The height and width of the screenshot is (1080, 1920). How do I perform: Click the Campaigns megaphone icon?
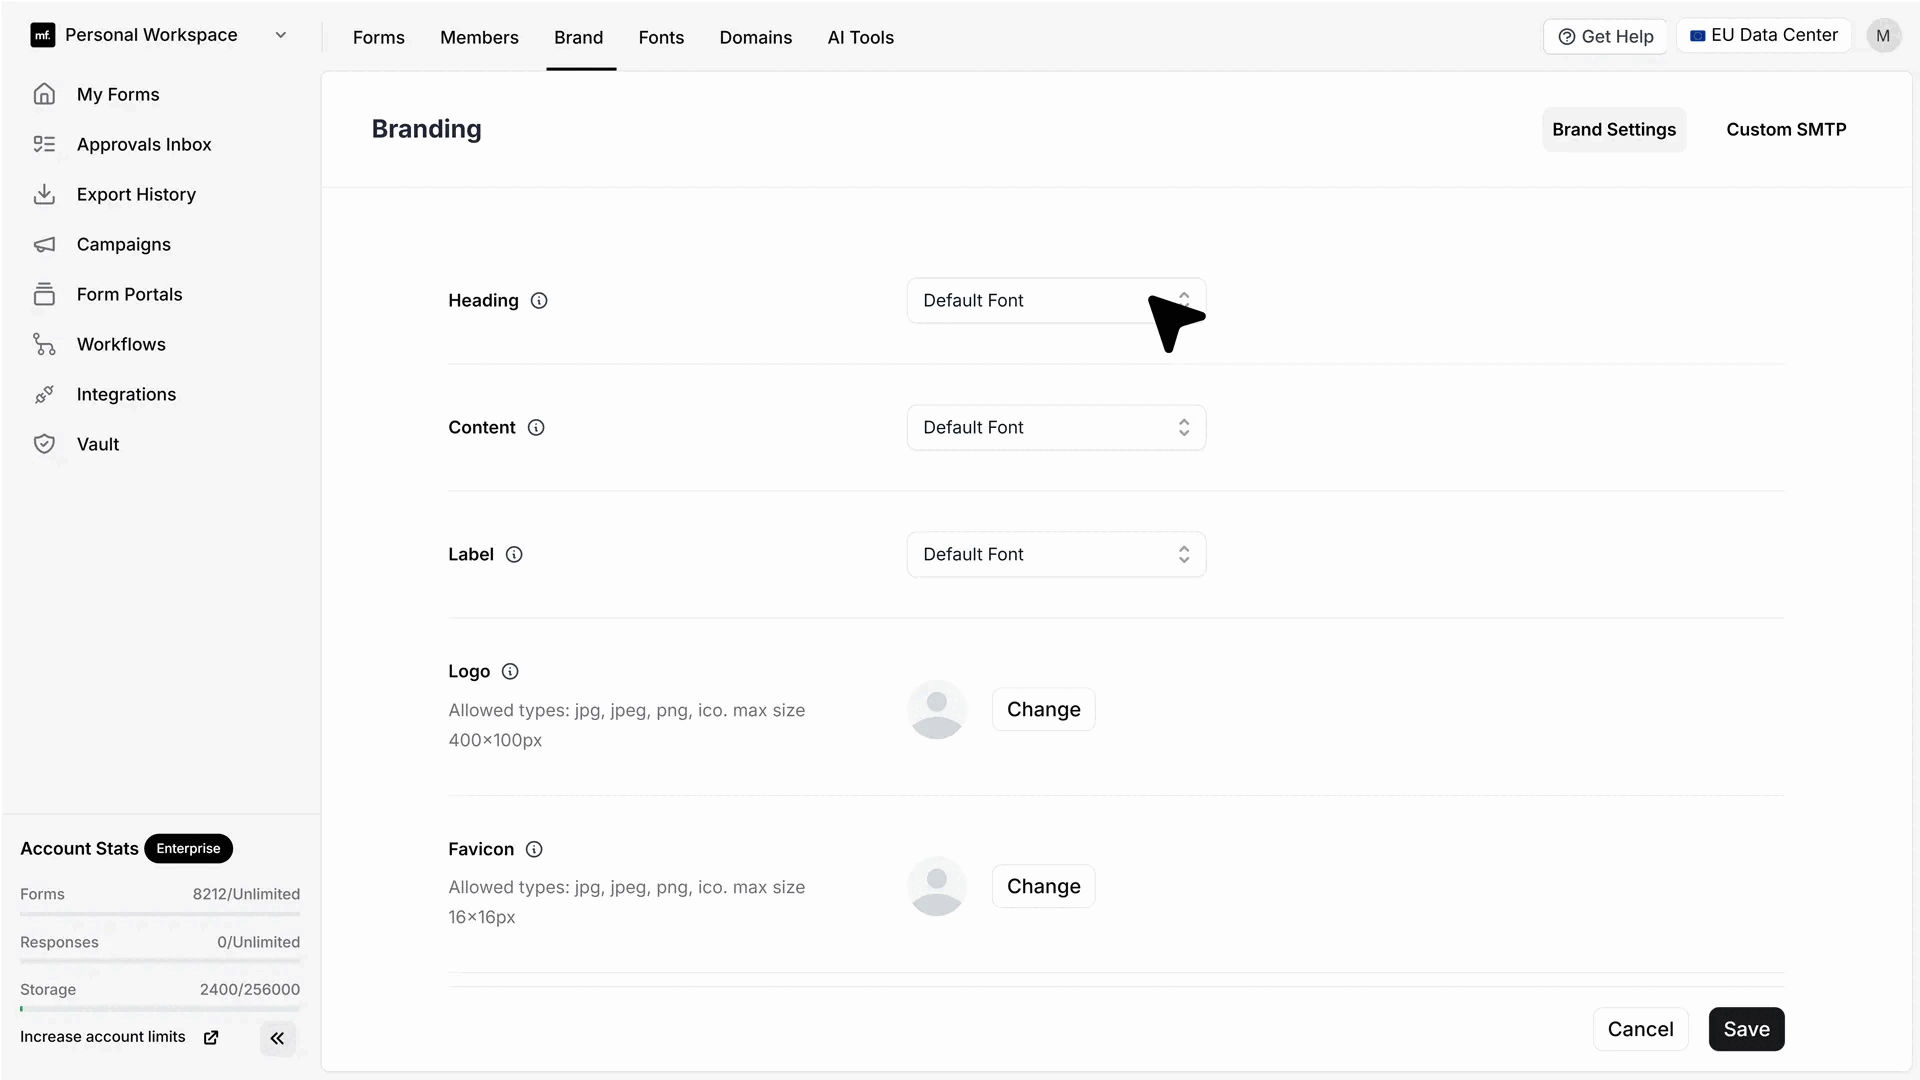pos(44,244)
